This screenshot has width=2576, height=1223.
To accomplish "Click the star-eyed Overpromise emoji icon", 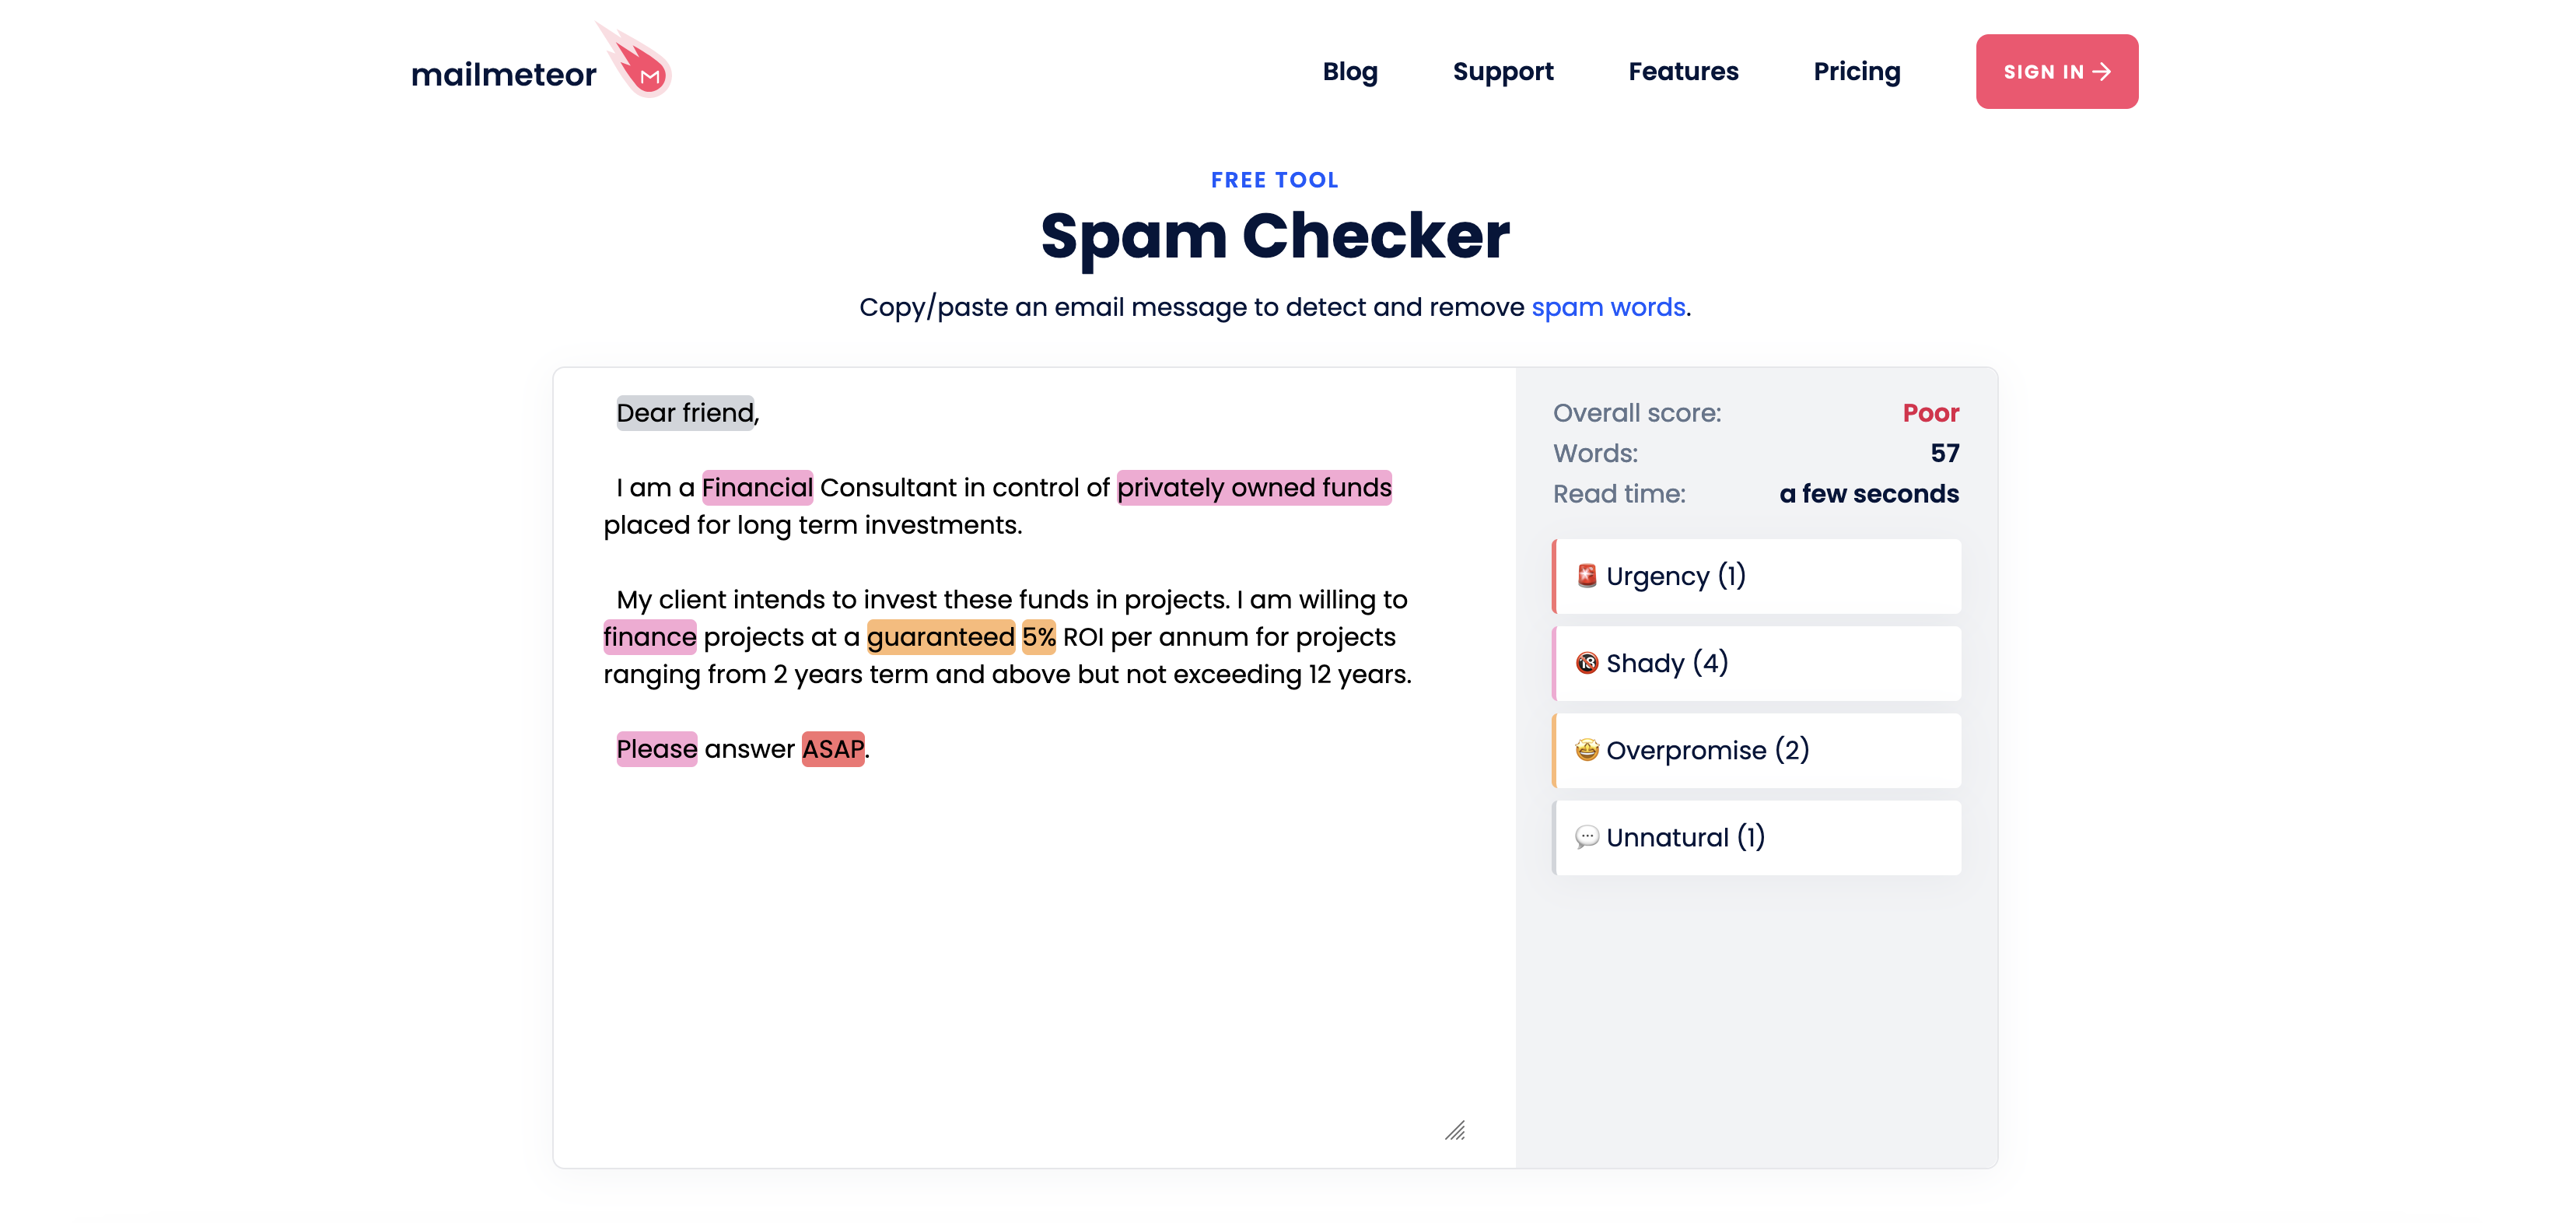I will tap(1586, 750).
